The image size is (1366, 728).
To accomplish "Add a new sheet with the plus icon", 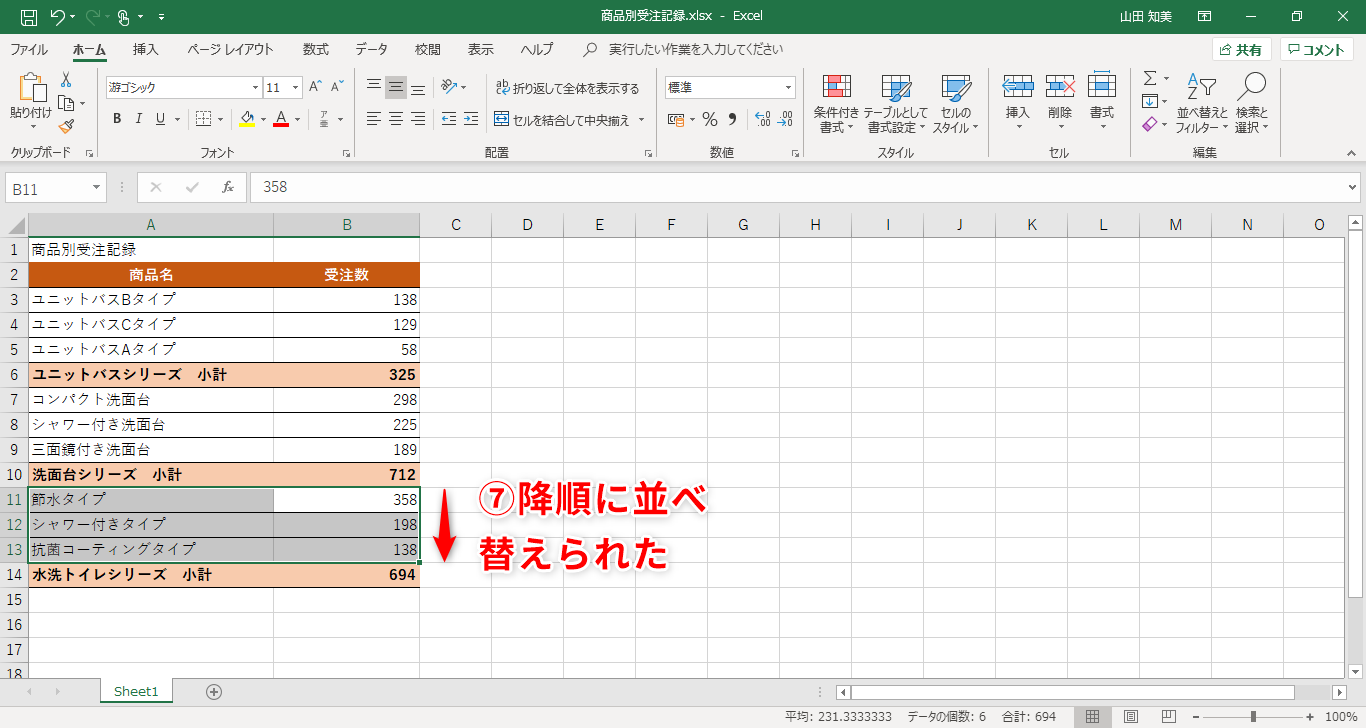I will [213, 691].
